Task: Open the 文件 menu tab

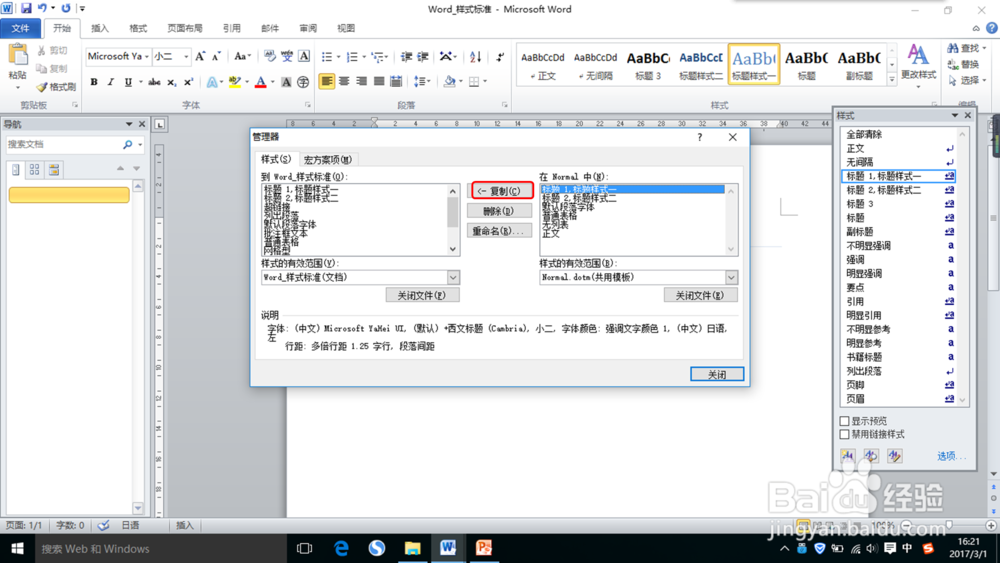Action: click(20, 28)
